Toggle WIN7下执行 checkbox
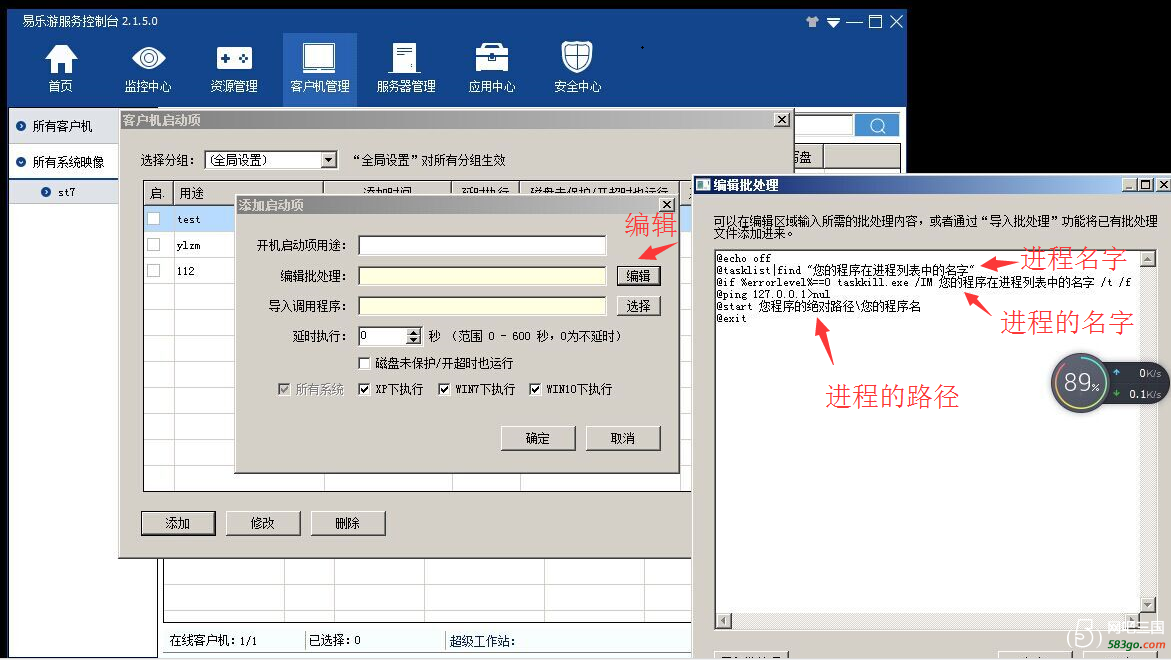1171x660 pixels. coord(444,389)
